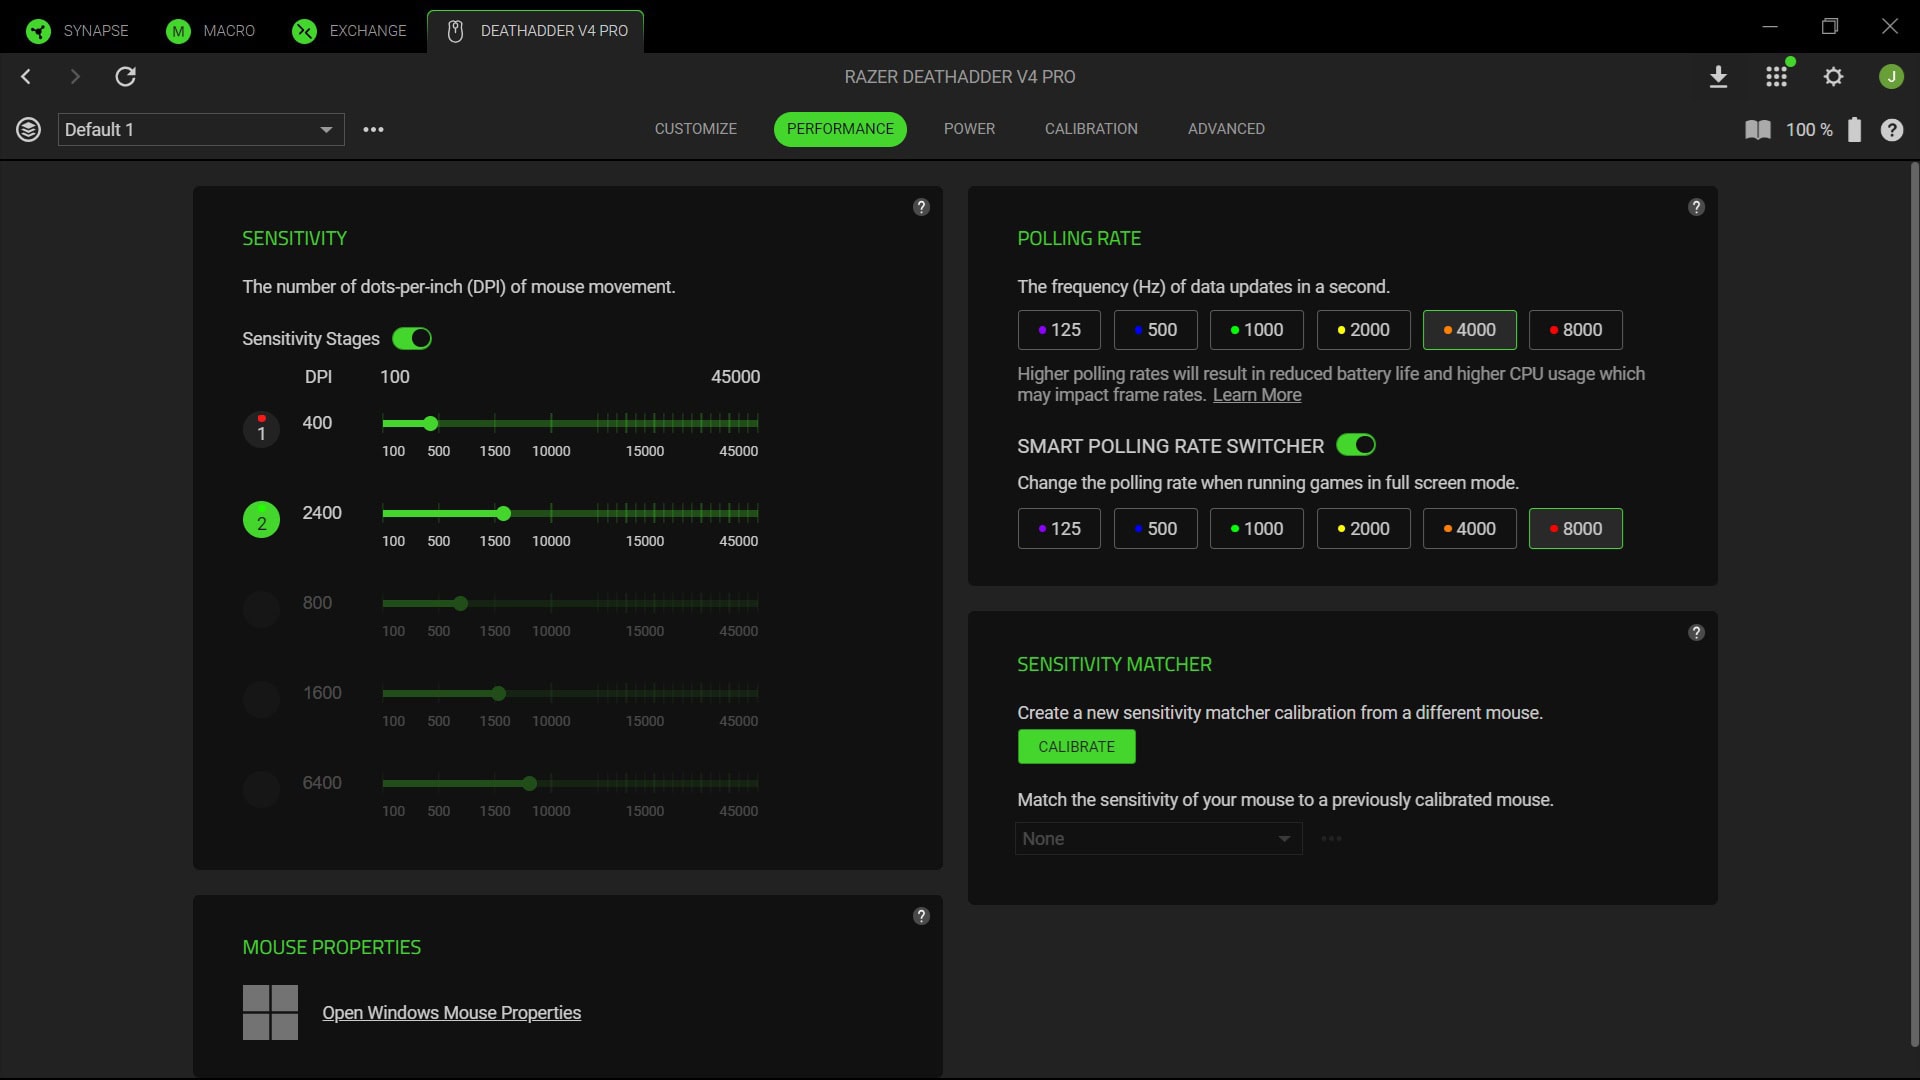Open Sensitivity panel help icon

(x=921, y=207)
